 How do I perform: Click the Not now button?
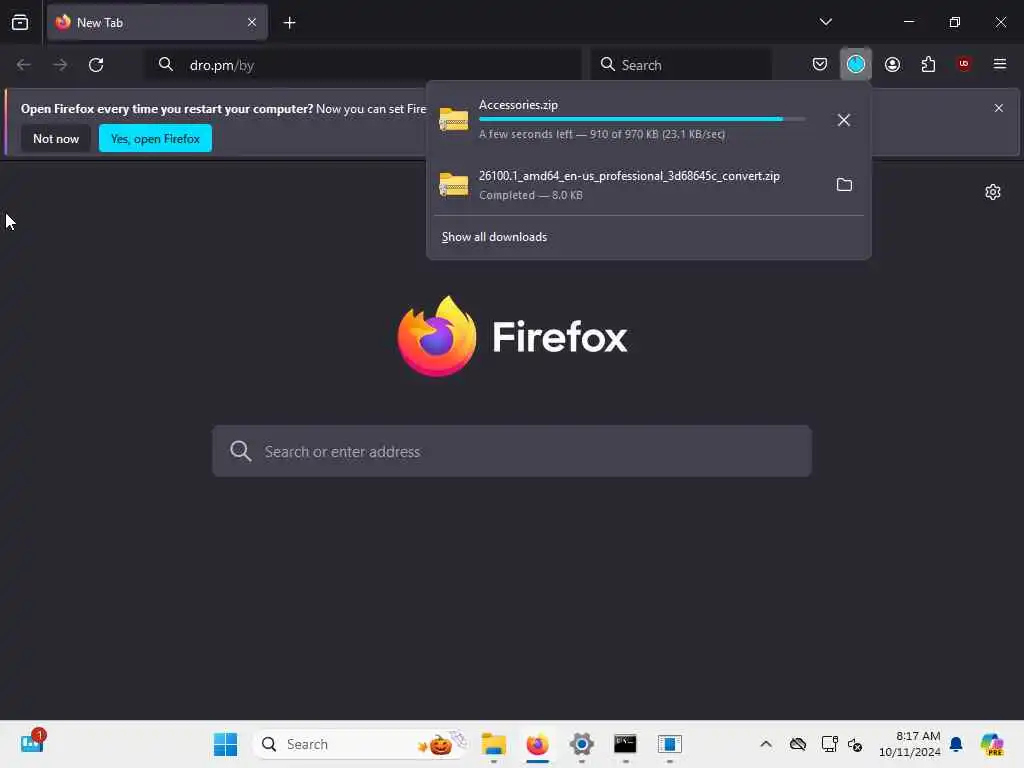(x=56, y=138)
